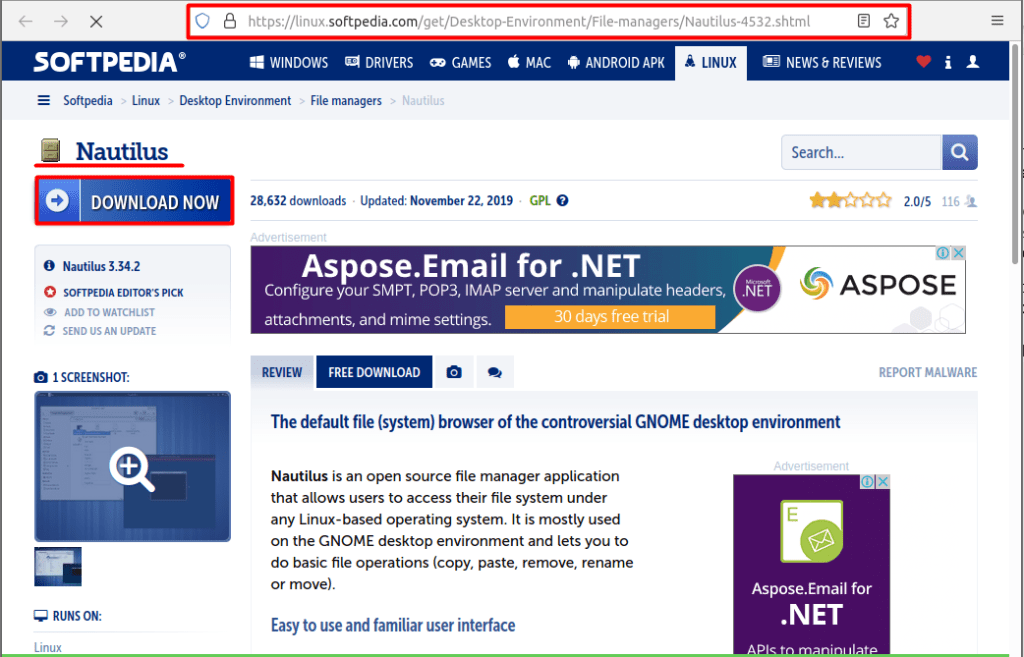Click the 30 days free trial ad button
This screenshot has height=657, width=1024.
pyautogui.click(x=611, y=317)
